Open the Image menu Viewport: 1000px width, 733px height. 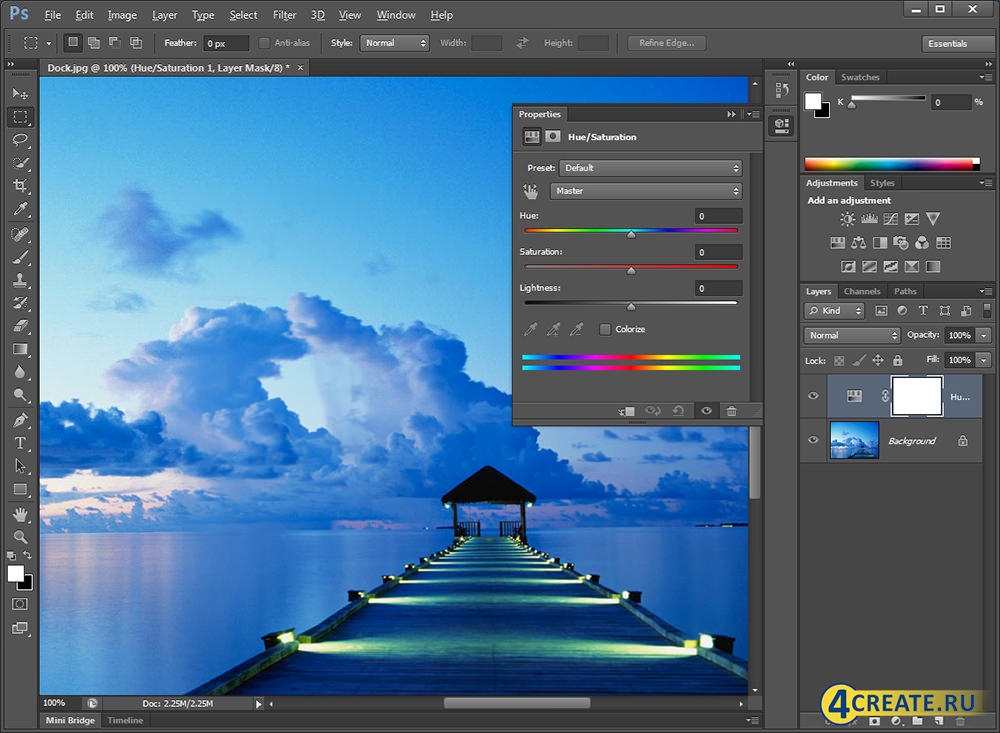pyautogui.click(x=122, y=15)
